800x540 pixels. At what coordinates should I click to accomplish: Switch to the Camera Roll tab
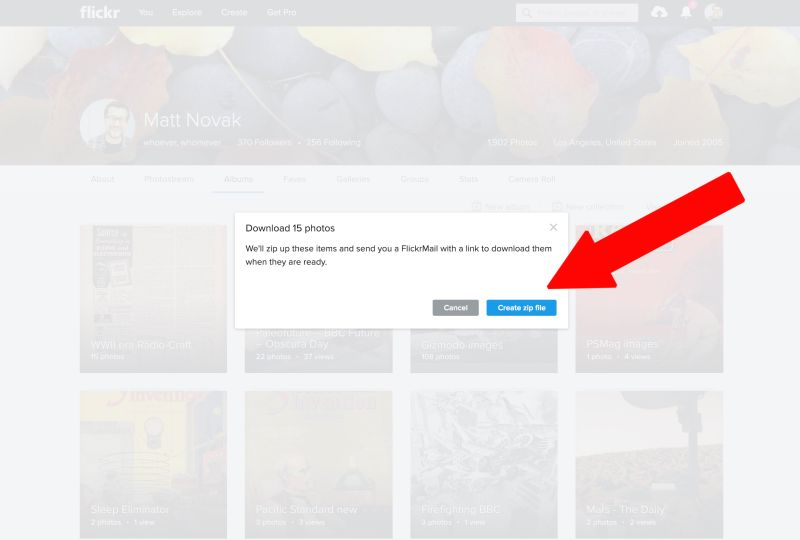pos(532,179)
